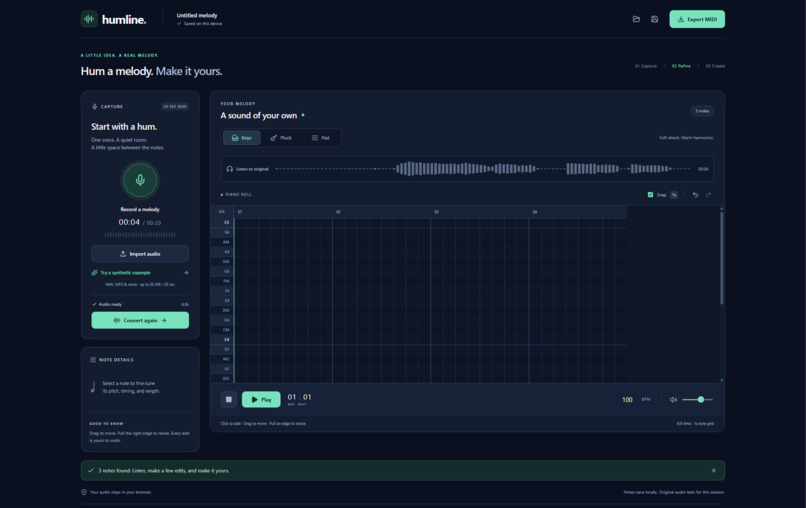Select the Pad instrument tab
Viewport: 806px width, 508px height.
[x=320, y=138]
